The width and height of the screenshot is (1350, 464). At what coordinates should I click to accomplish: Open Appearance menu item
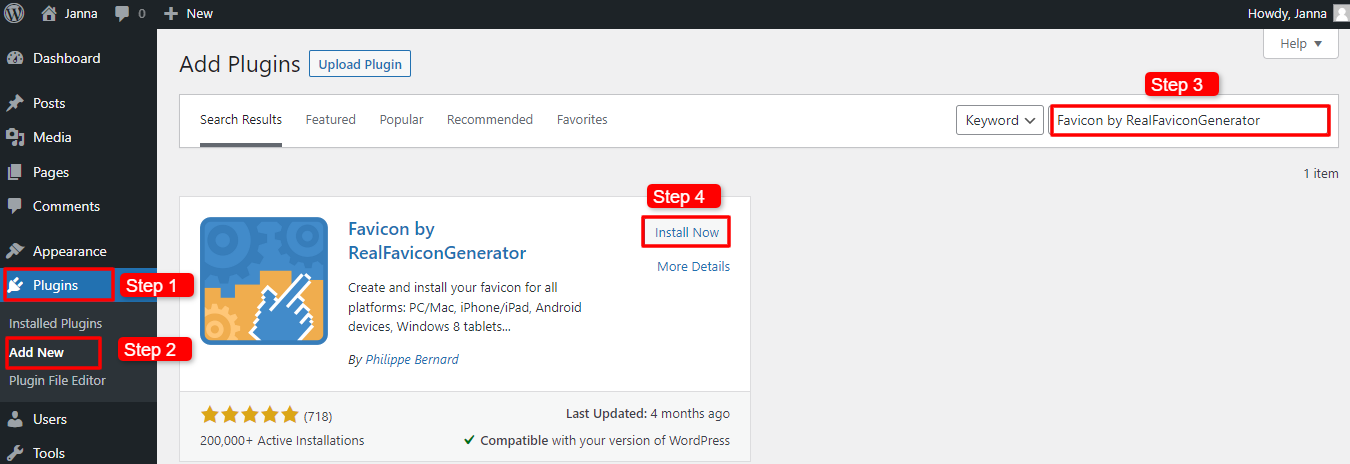78,251
